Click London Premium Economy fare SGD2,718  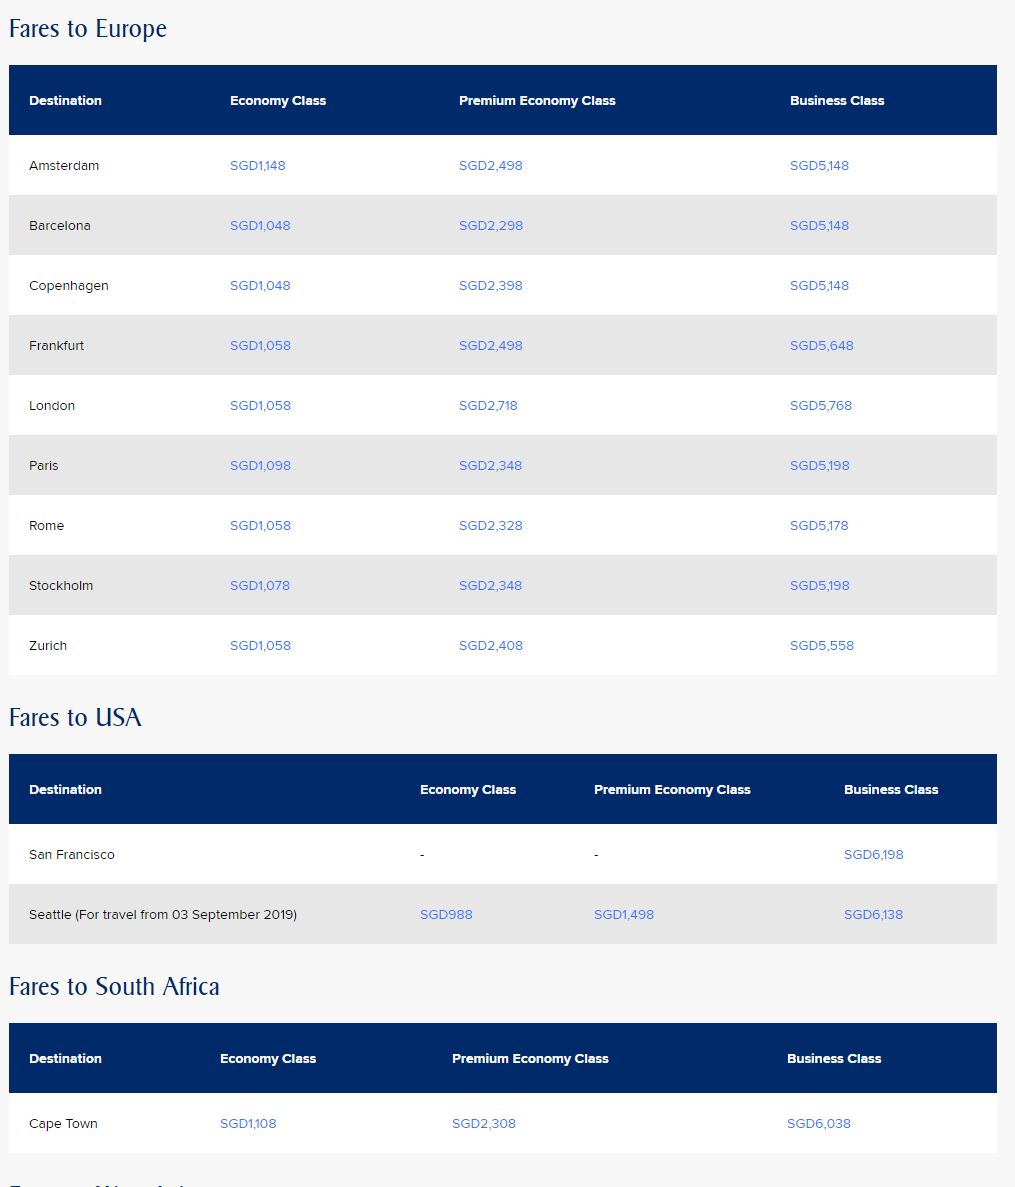[x=488, y=406]
